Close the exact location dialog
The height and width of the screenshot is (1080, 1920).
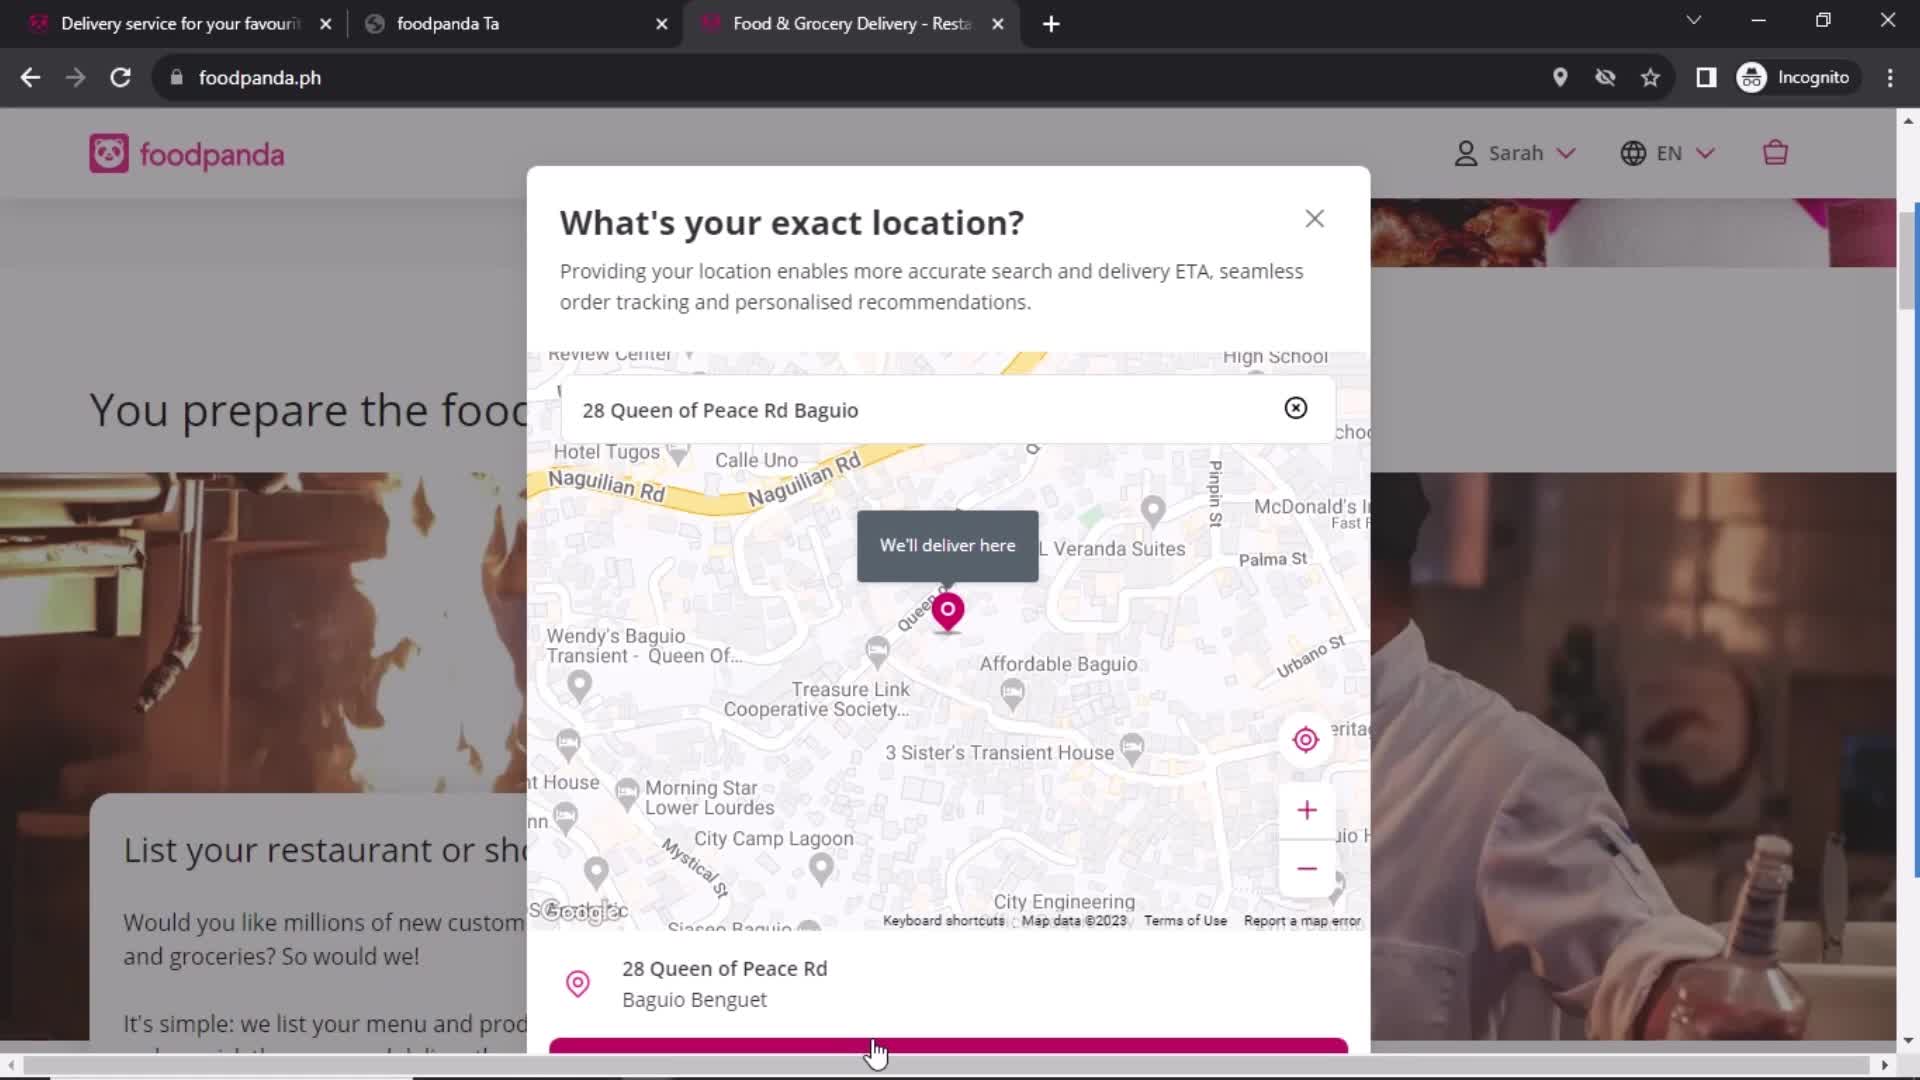pyautogui.click(x=1314, y=219)
